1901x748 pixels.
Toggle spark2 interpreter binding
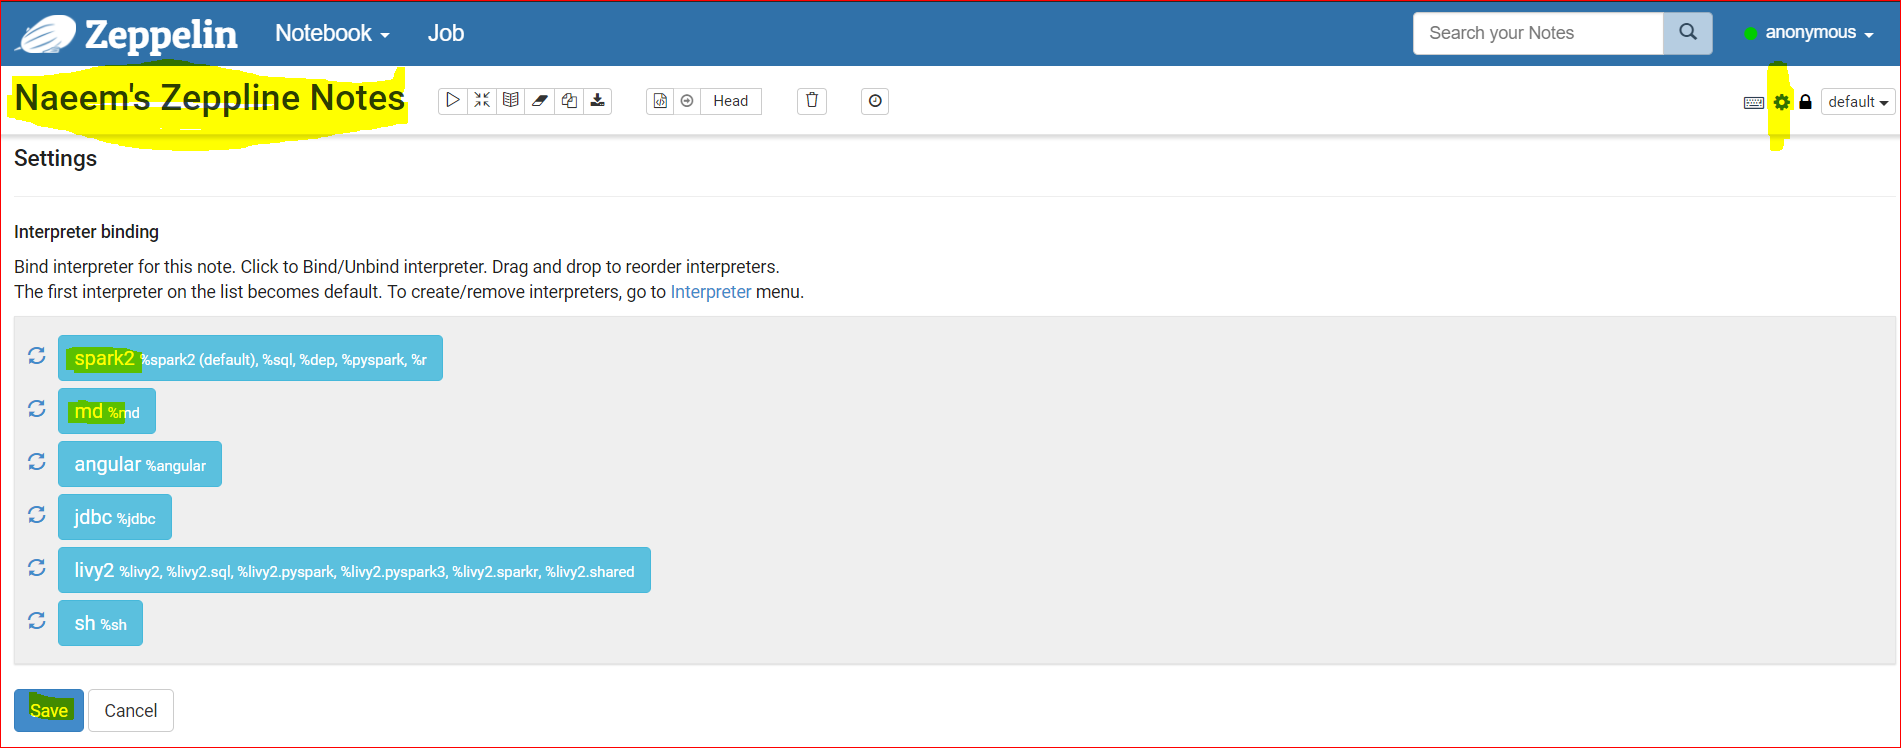pos(250,358)
